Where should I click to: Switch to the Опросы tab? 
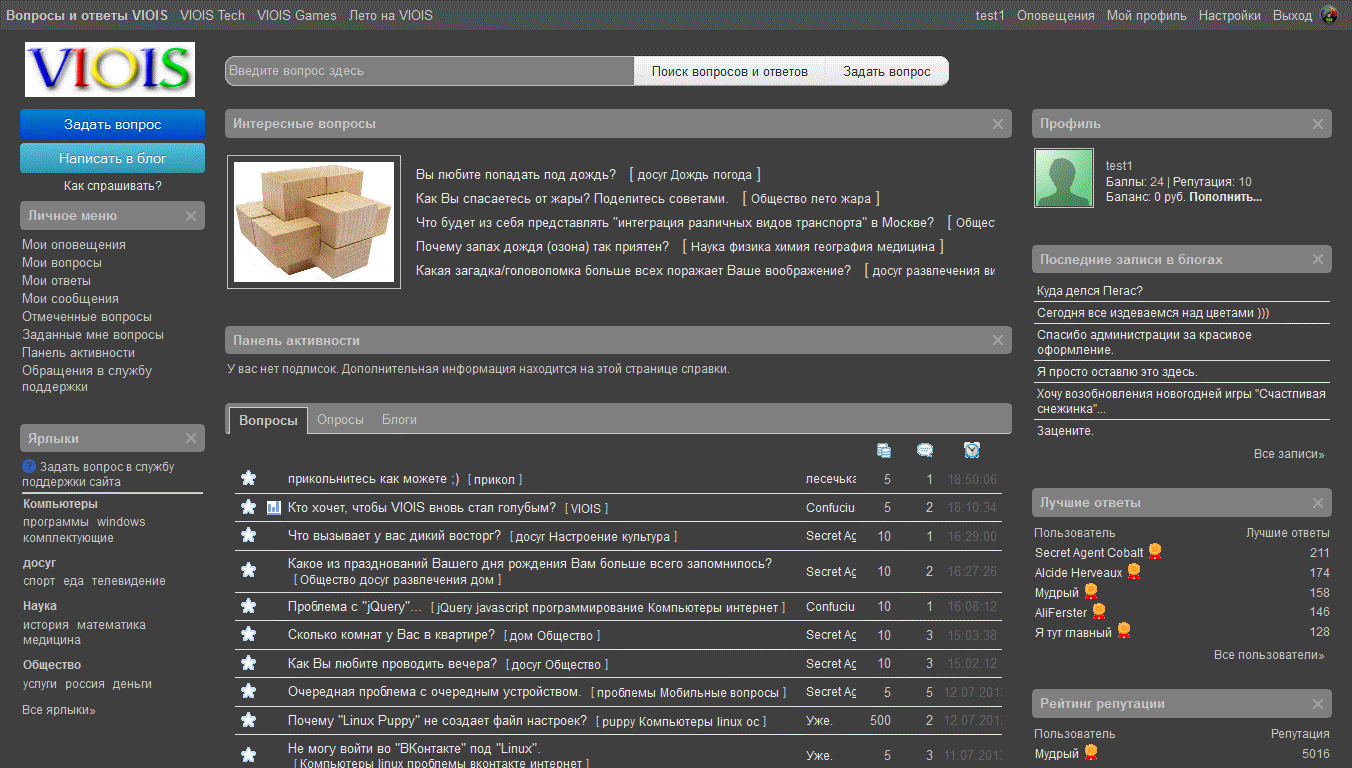click(340, 420)
